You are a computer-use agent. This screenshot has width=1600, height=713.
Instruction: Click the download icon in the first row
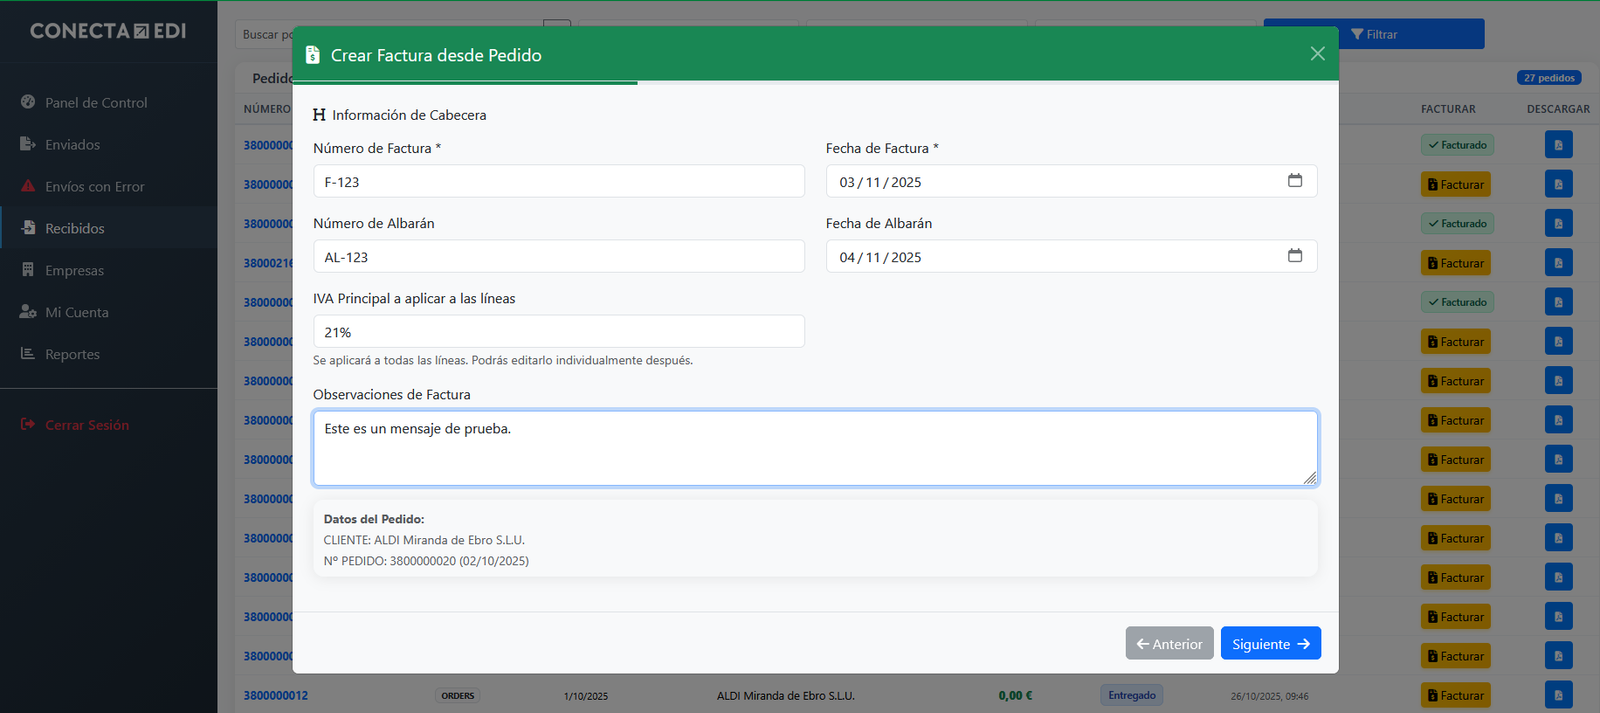[1557, 145]
